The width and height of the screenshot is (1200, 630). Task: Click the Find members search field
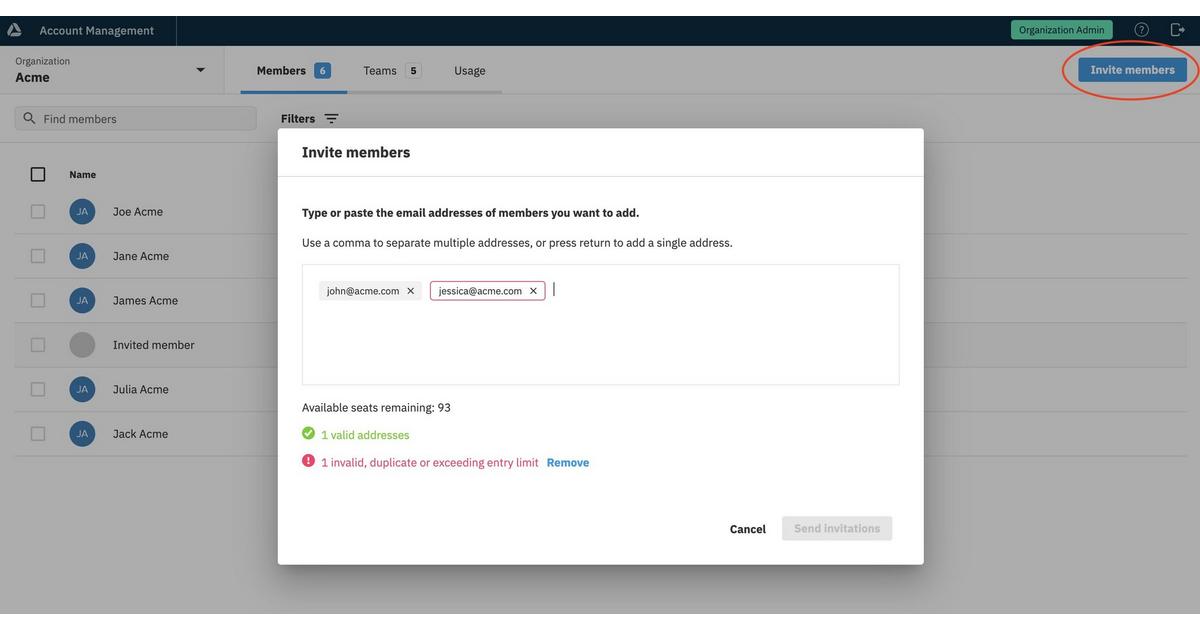(x=136, y=118)
